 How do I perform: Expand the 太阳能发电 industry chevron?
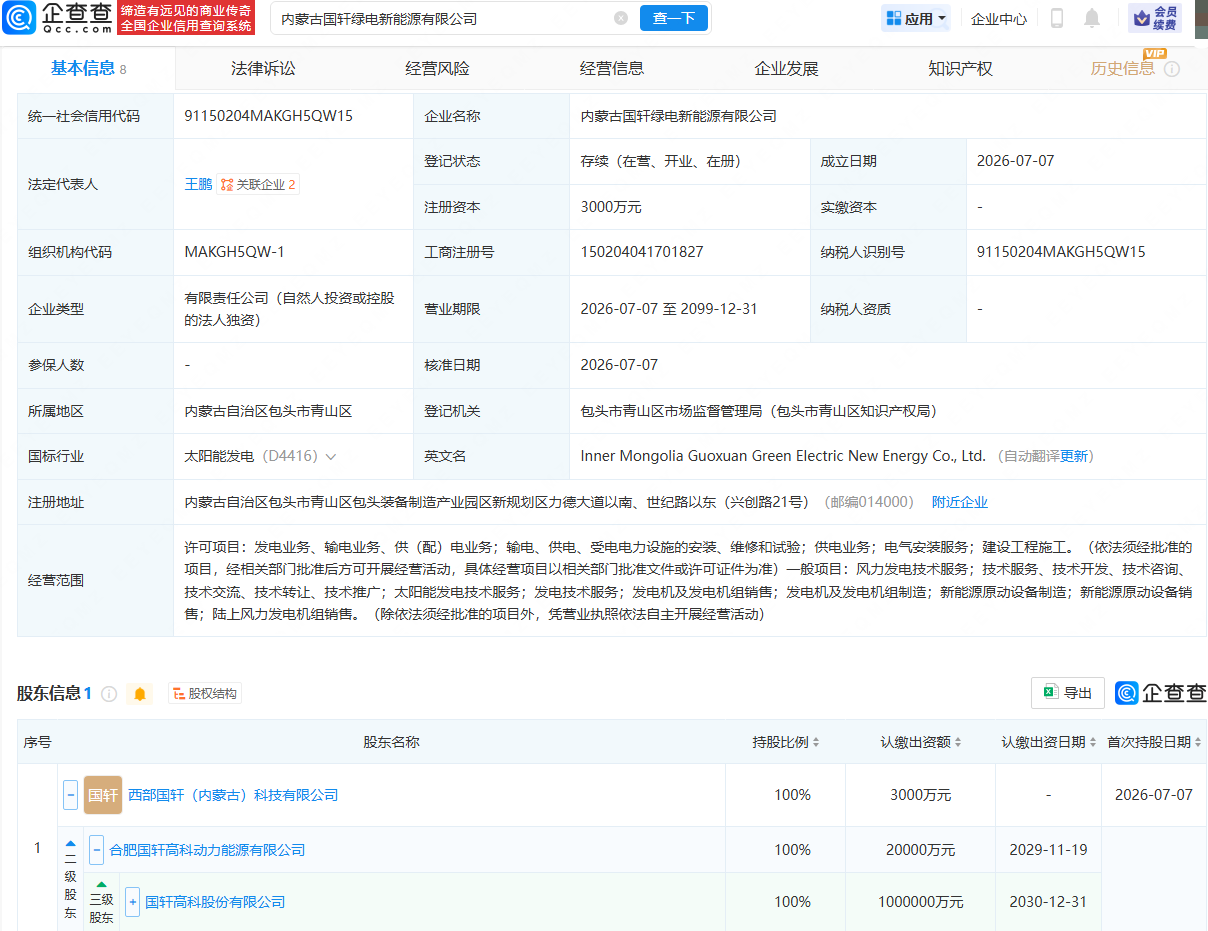331,456
